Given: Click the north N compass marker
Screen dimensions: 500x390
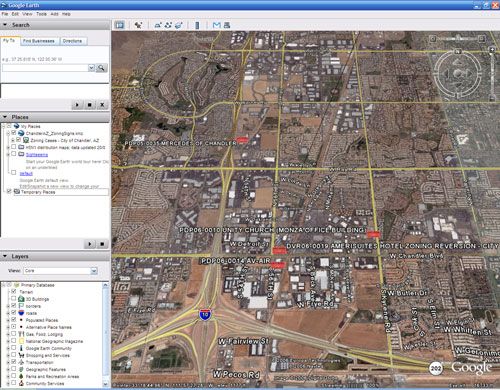Looking at the screenshot, I should (458, 51).
